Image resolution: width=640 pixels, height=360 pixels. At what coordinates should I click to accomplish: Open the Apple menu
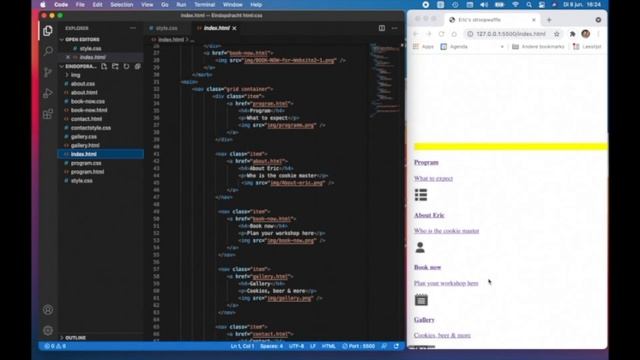(43, 4)
